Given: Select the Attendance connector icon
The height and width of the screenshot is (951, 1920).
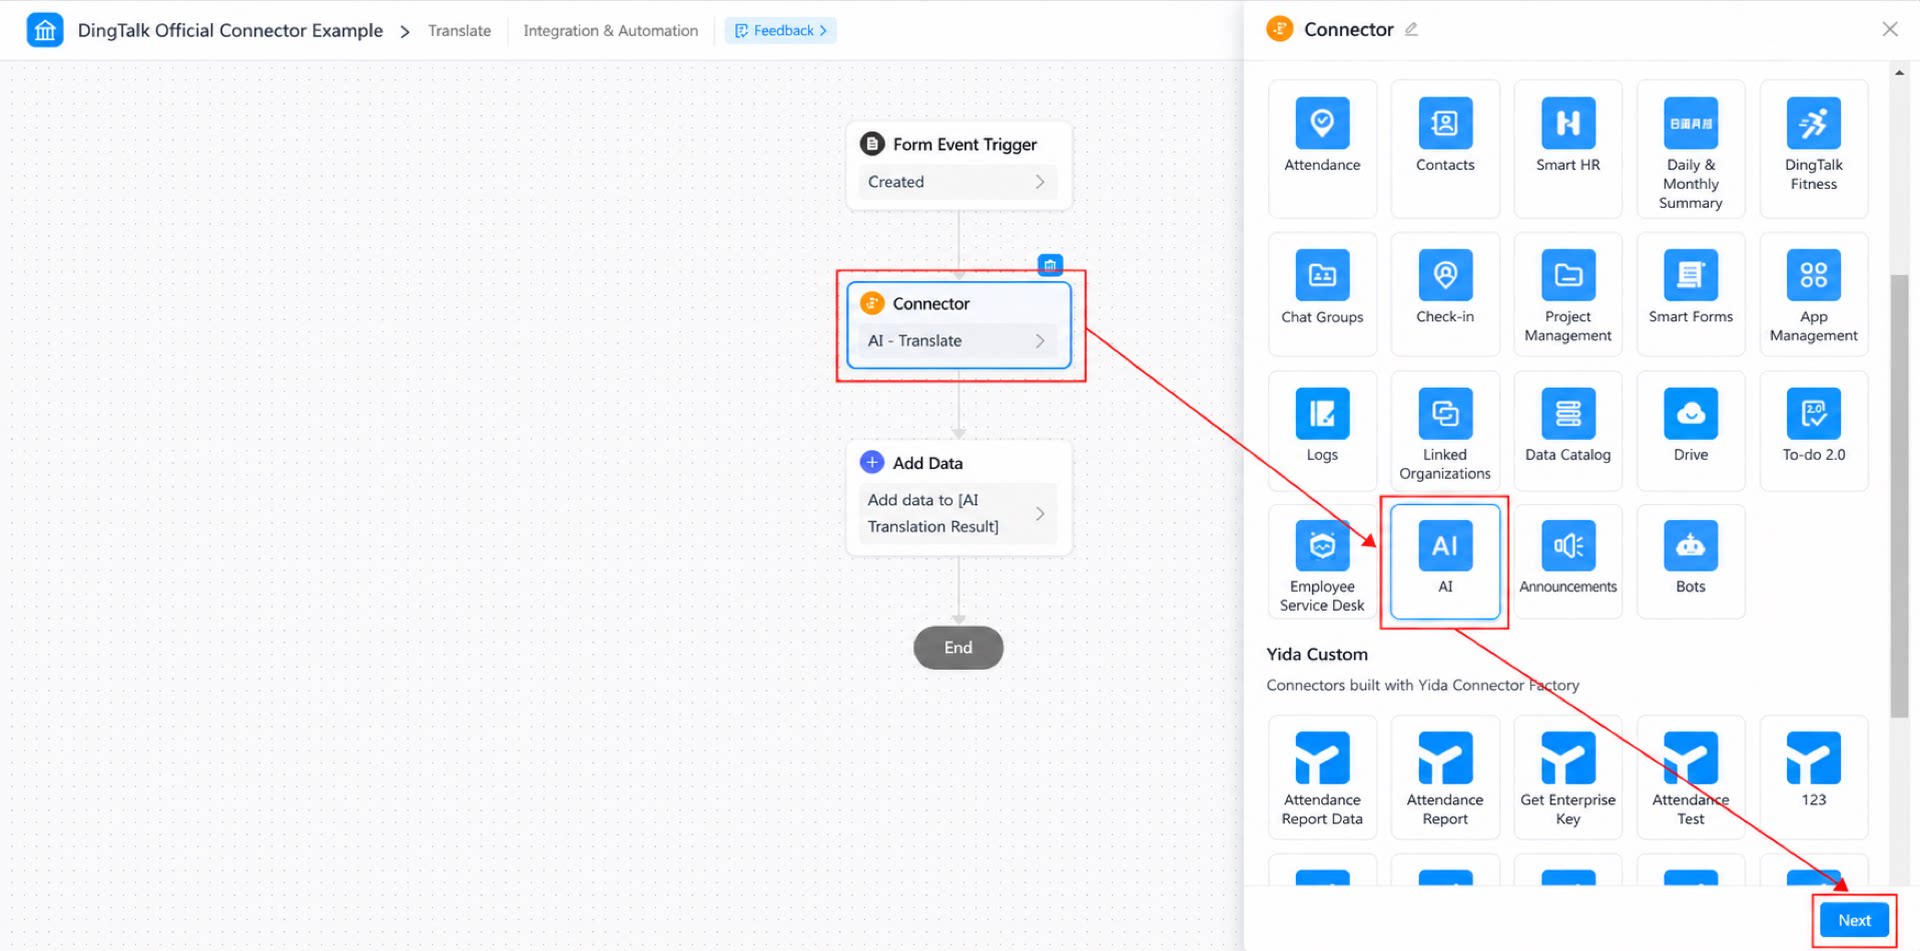Looking at the screenshot, I should pos(1322,123).
